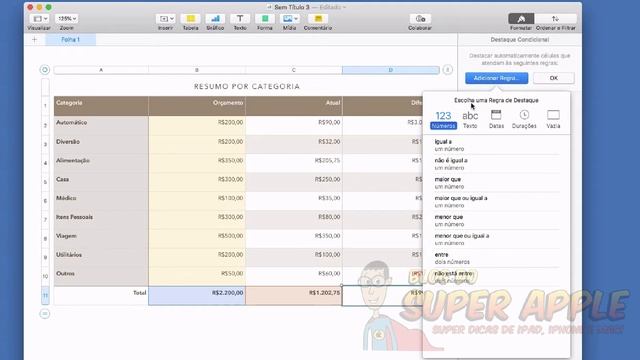
Task: Click the Formatar toolbar button
Action: tap(521, 19)
